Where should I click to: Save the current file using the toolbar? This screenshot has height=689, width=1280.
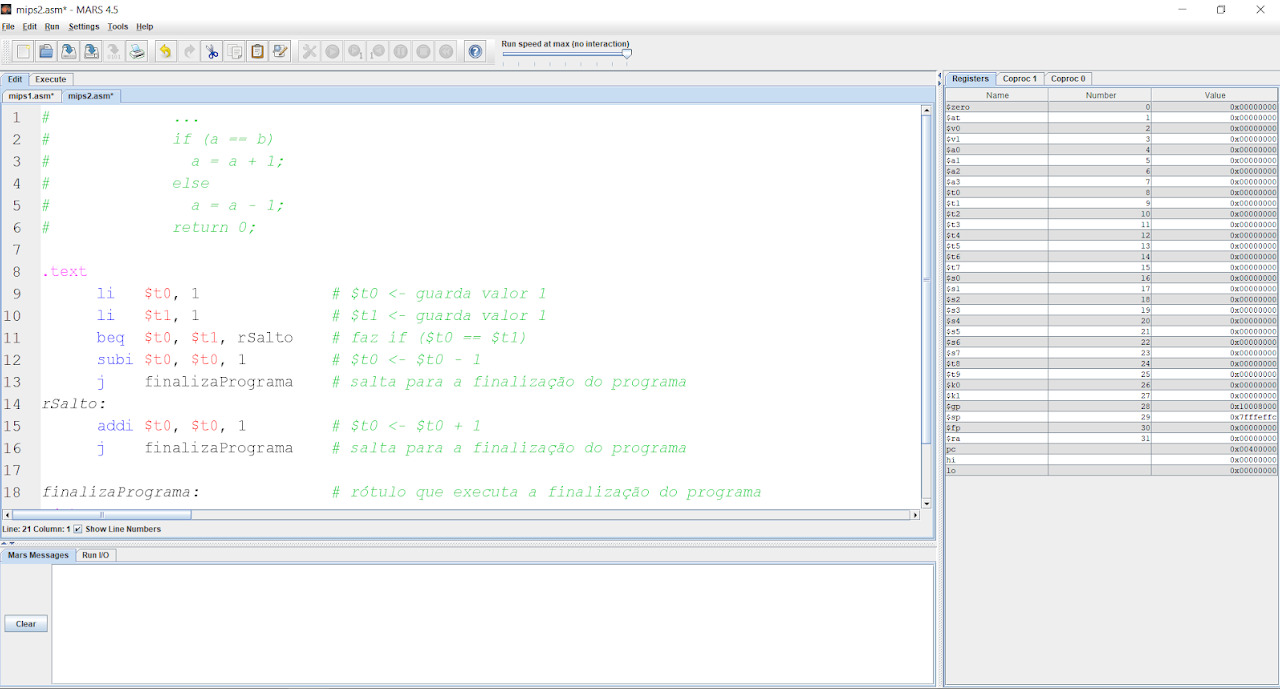click(x=68, y=51)
